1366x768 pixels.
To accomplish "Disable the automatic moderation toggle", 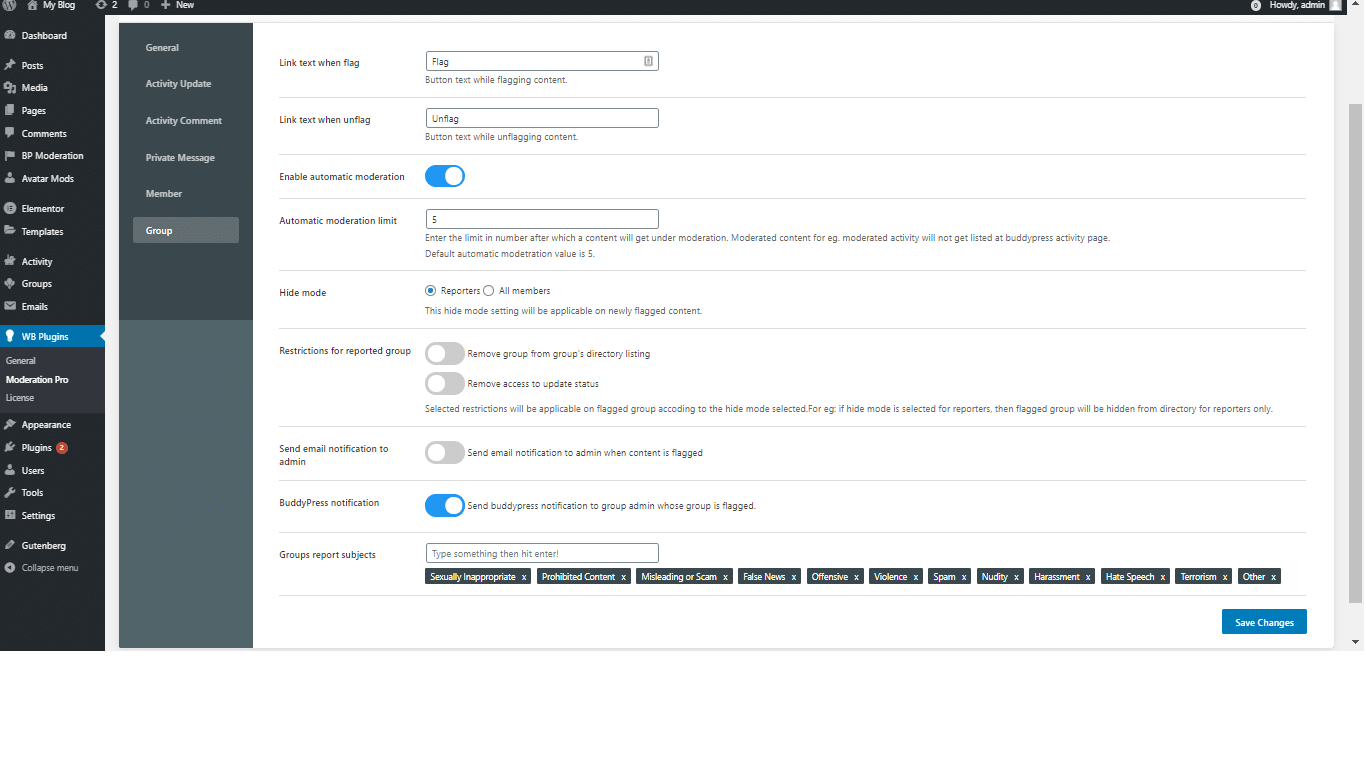I will 445,177.
